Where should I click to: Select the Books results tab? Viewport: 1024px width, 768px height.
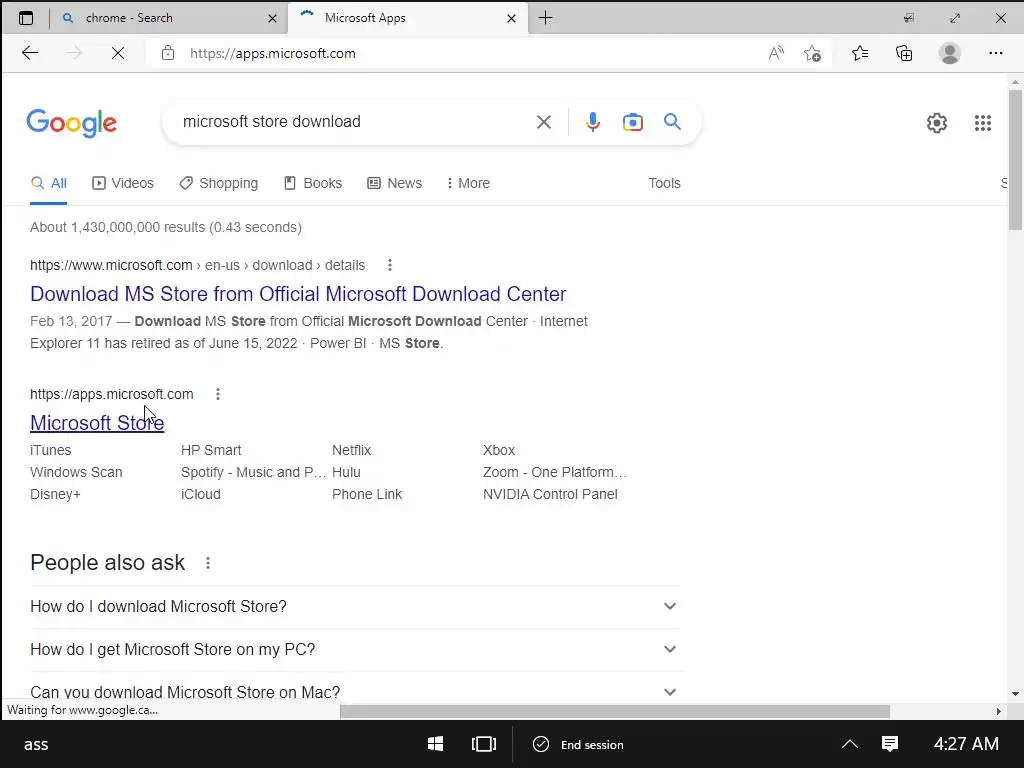[313, 184]
